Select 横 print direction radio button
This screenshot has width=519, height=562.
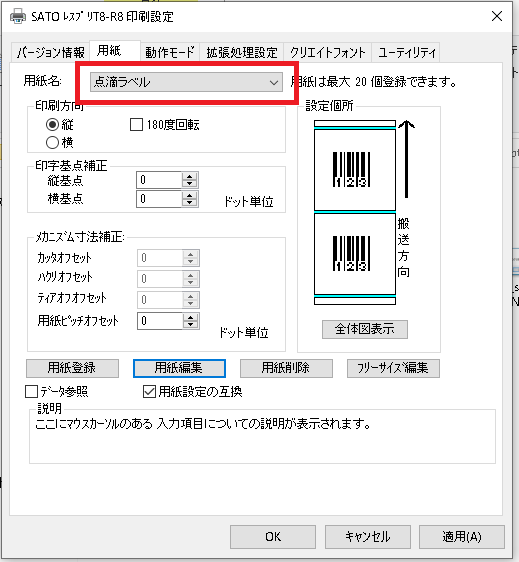click(52, 143)
